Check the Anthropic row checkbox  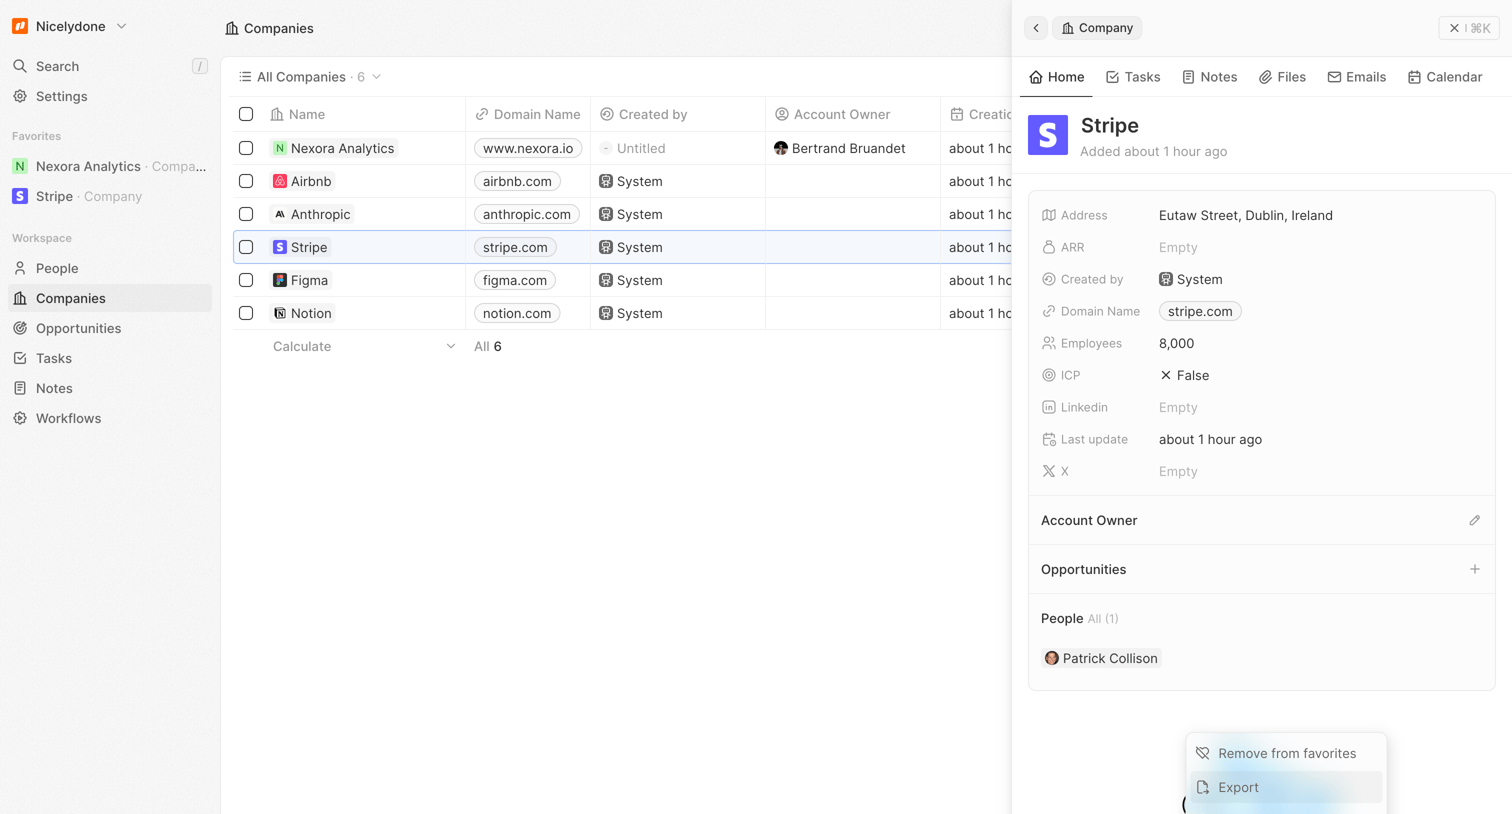tap(246, 214)
